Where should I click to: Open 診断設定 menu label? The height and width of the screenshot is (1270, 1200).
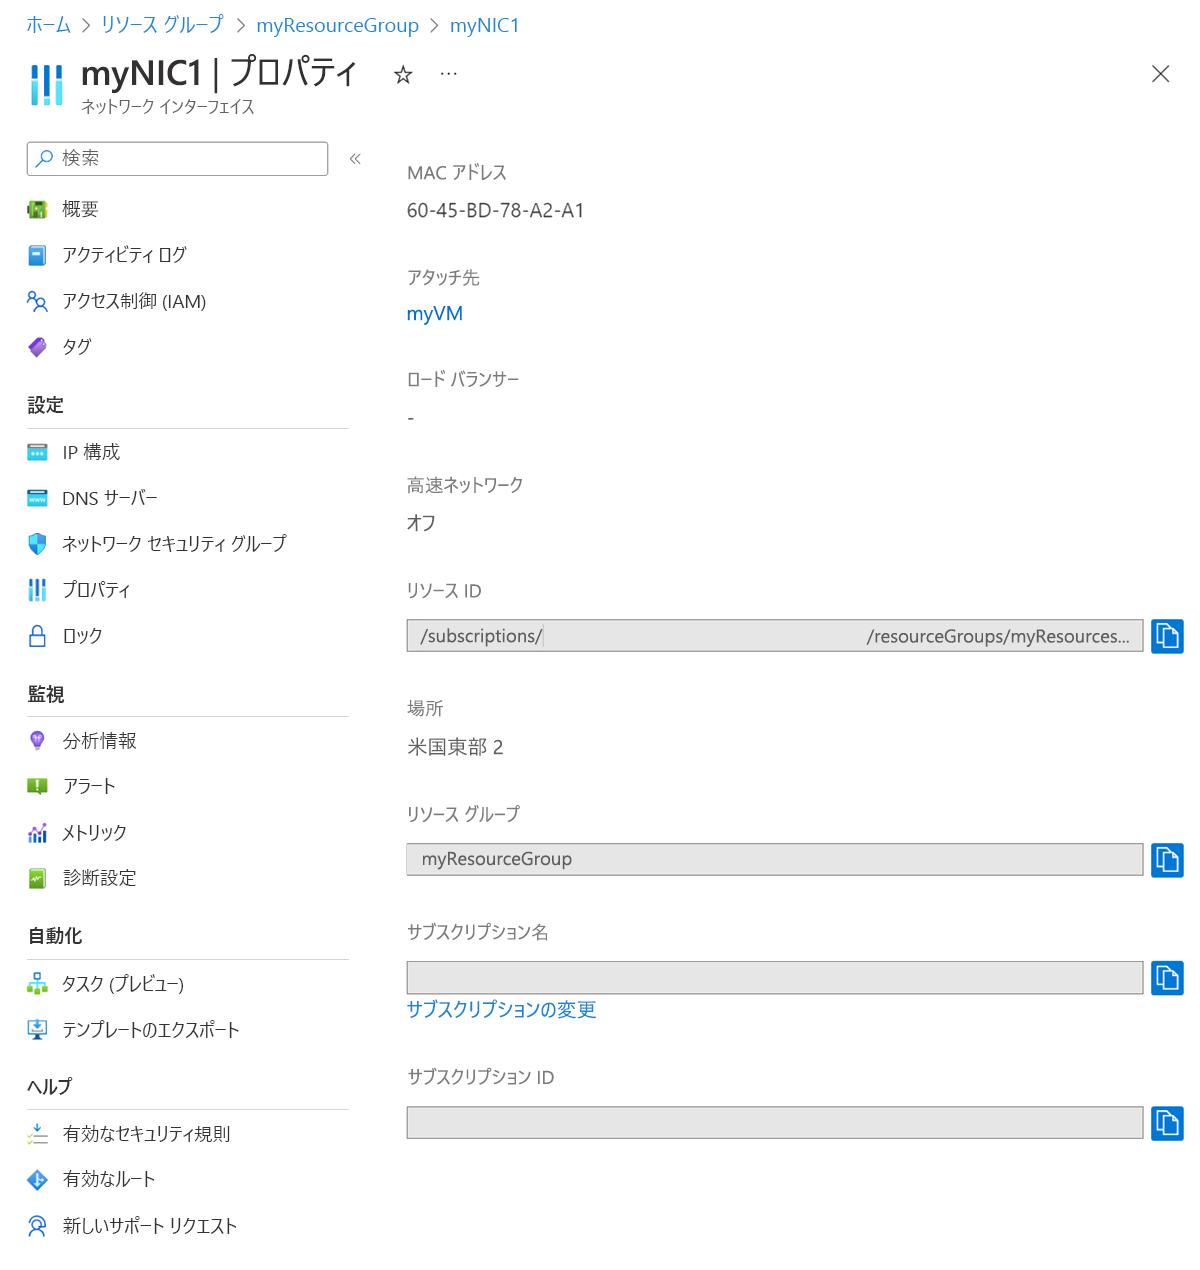tap(99, 878)
